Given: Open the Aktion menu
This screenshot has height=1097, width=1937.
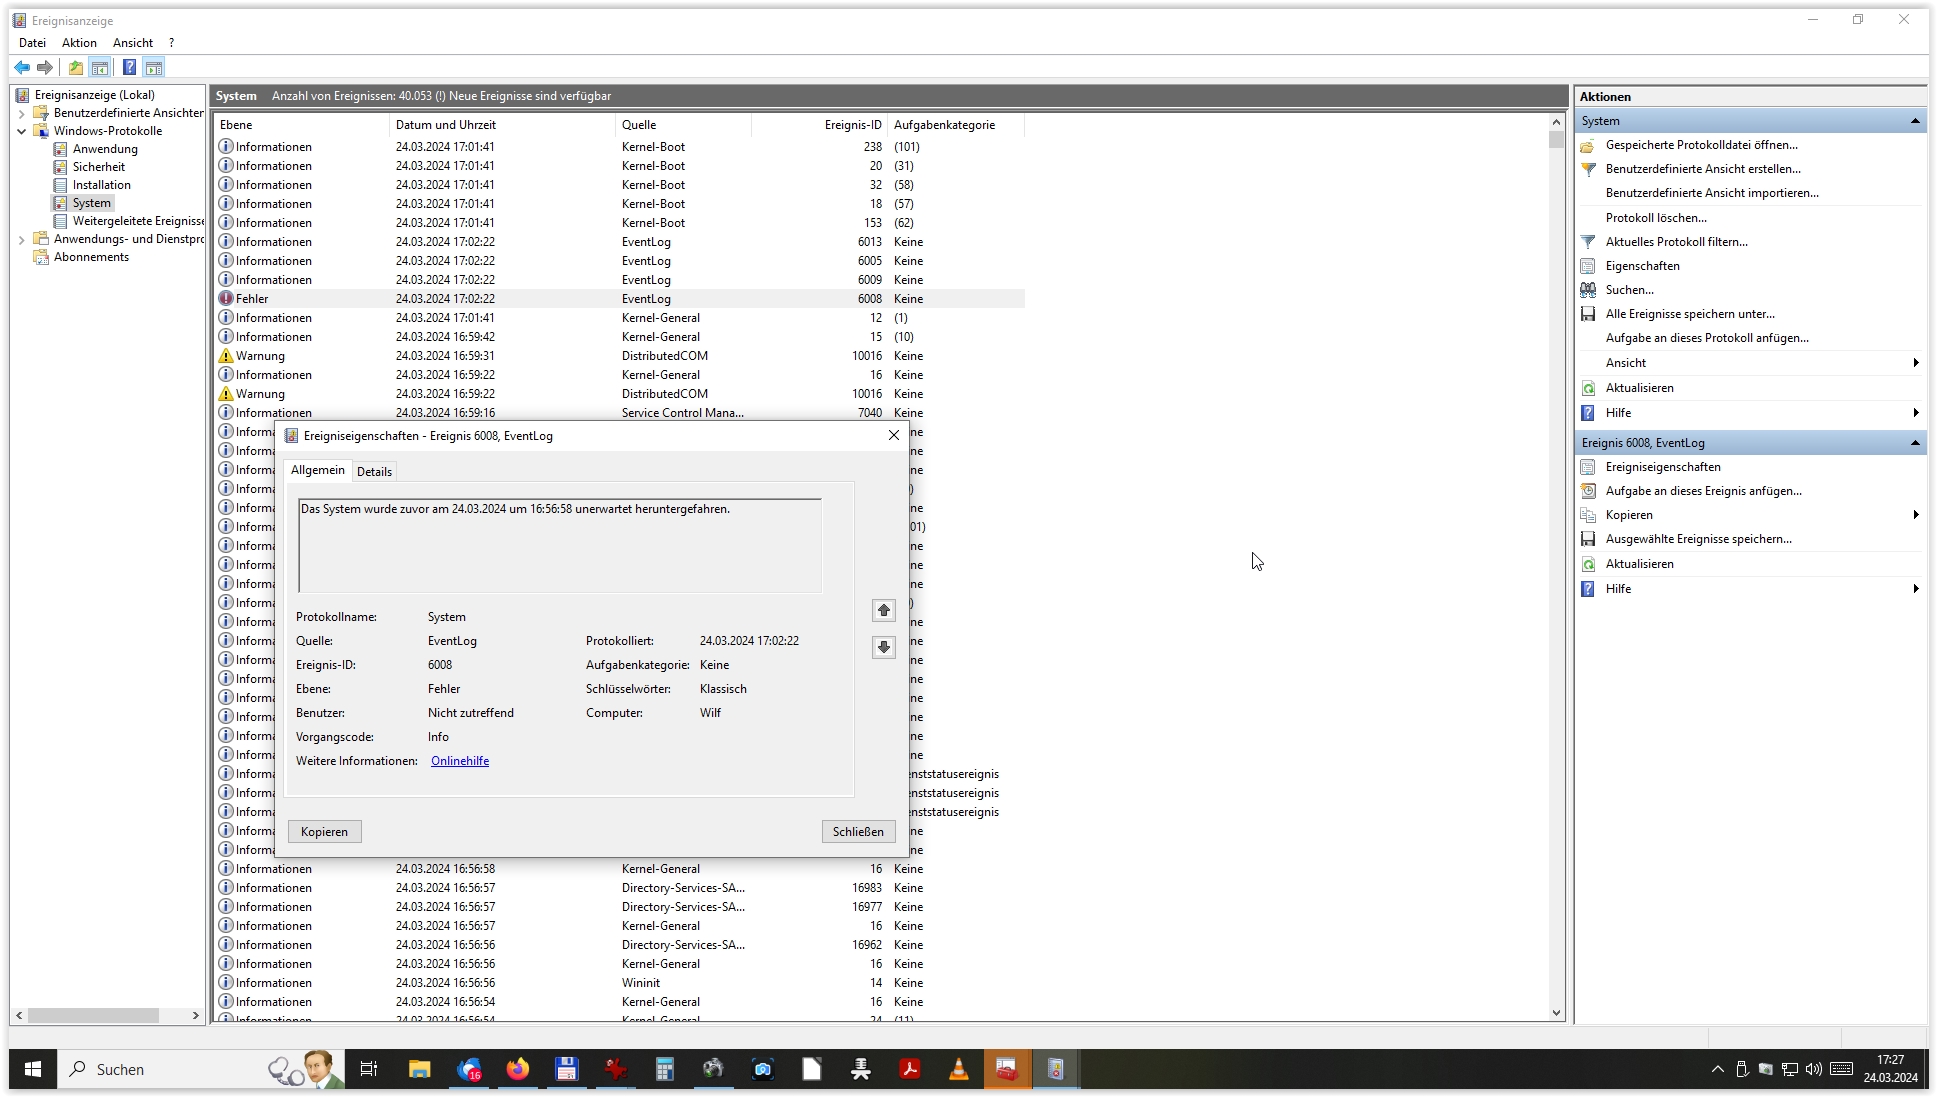Looking at the screenshot, I should point(79,43).
